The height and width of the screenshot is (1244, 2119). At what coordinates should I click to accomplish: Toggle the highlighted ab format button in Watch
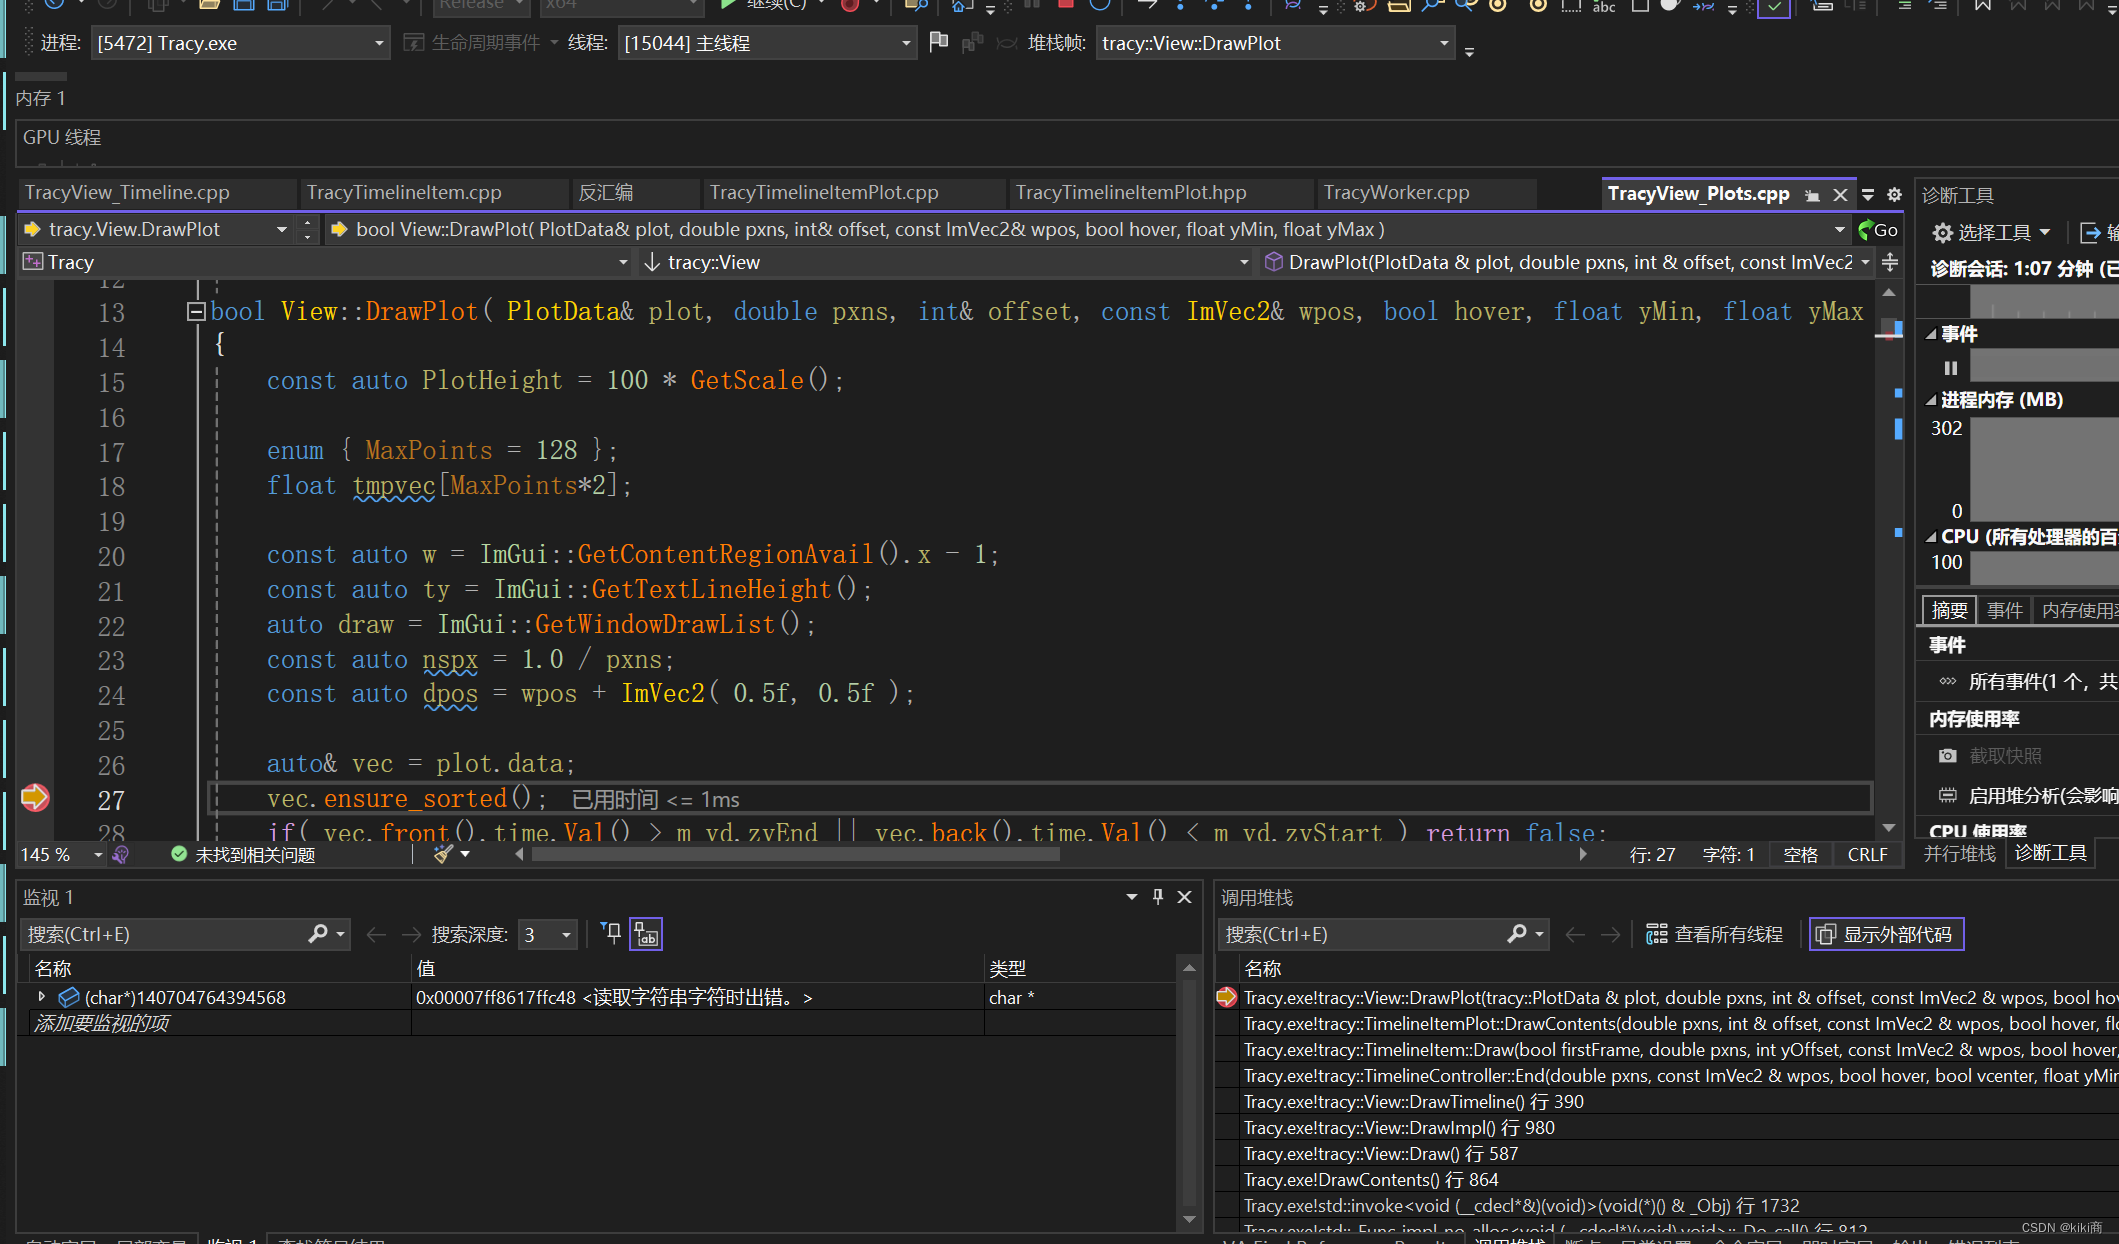click(646, 934)
